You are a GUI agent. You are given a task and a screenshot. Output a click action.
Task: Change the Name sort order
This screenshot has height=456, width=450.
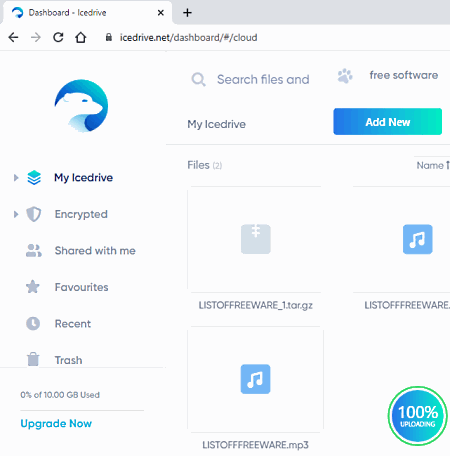point(433,165)
